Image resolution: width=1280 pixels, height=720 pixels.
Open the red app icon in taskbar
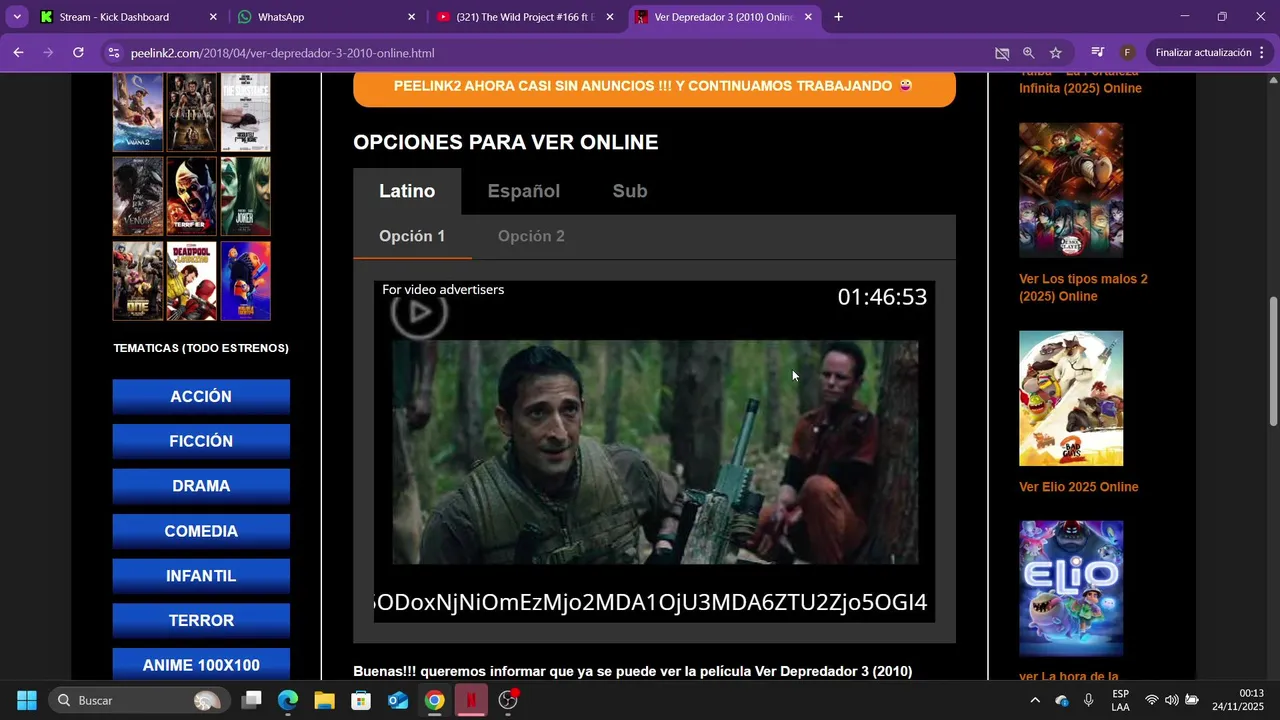click(471, 700)
